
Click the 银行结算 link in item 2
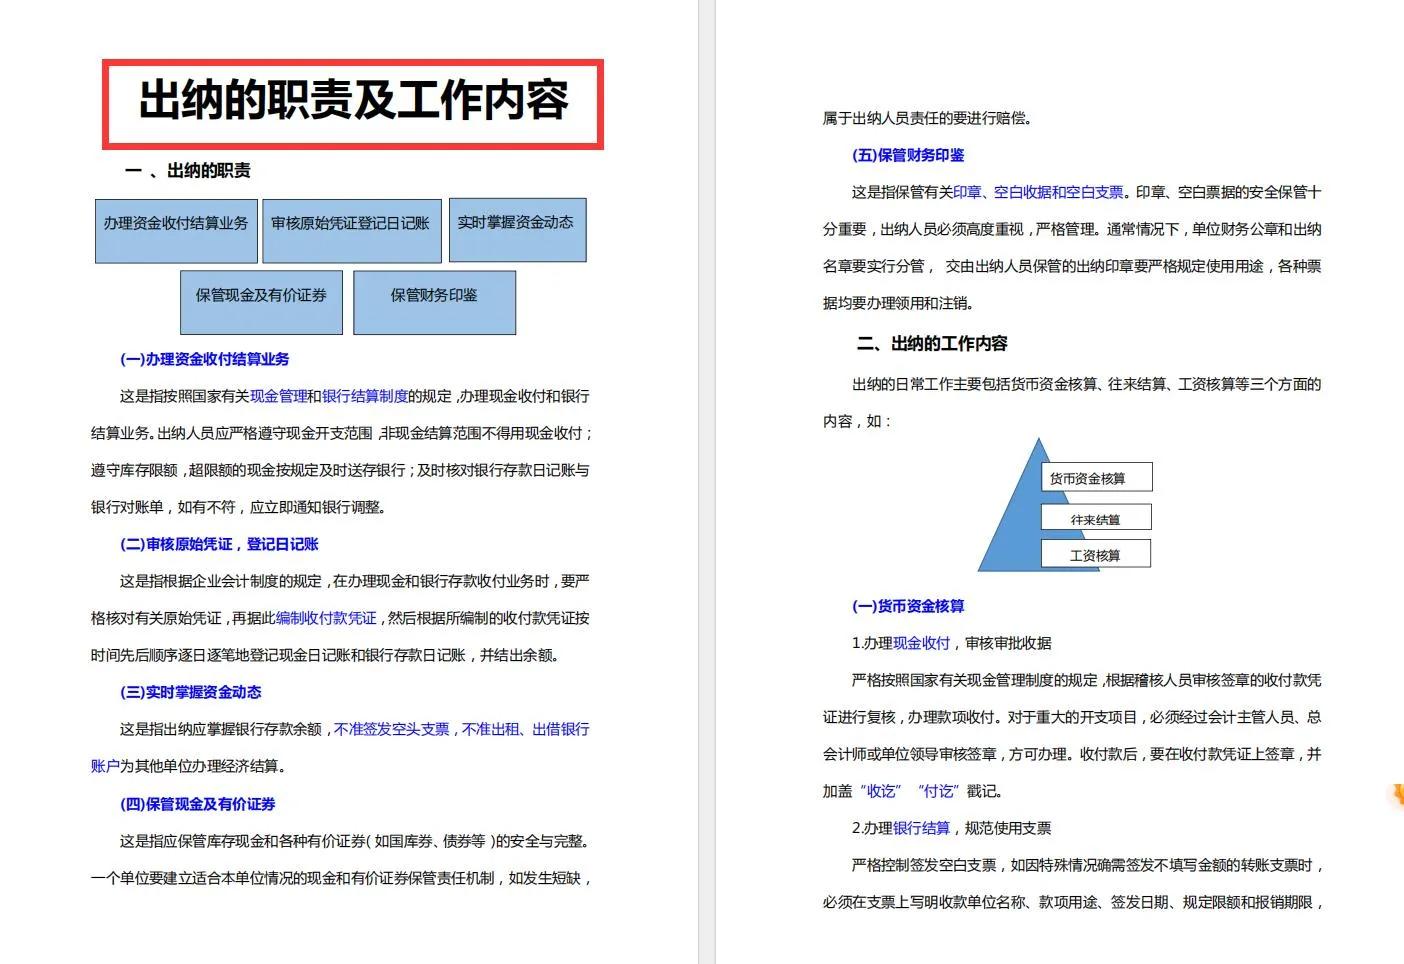tap(921, 828)
